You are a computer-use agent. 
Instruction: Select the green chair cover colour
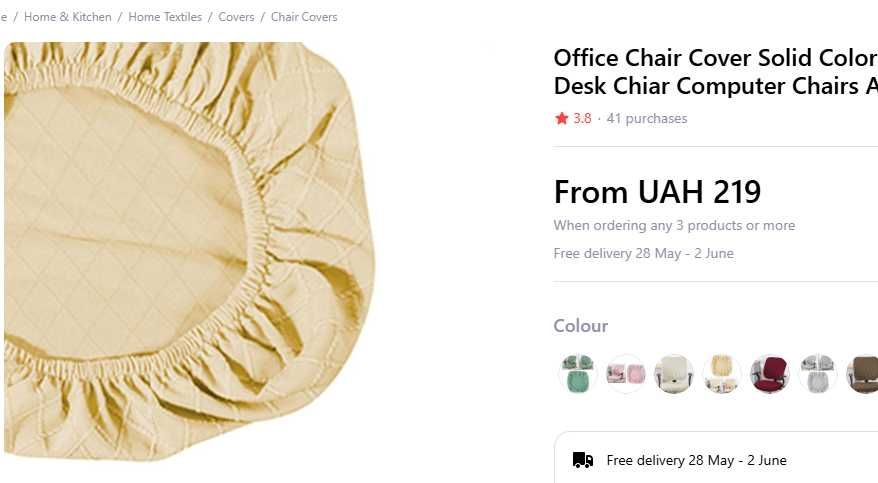coord(577,374)
